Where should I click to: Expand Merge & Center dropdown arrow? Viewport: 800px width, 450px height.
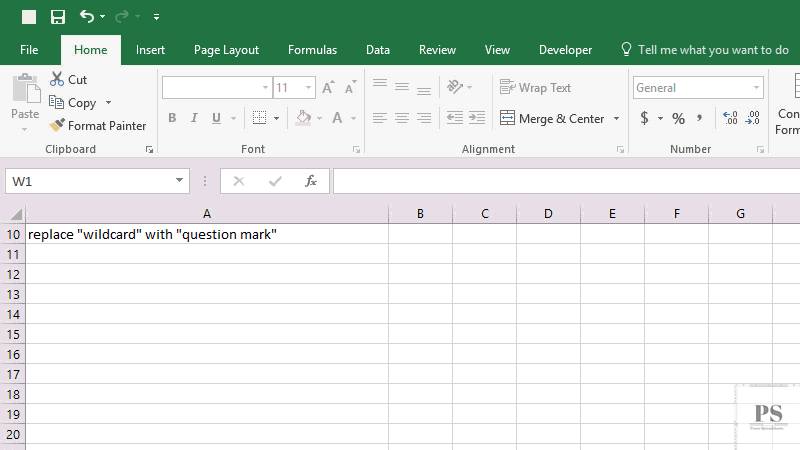tap(616, 118)
